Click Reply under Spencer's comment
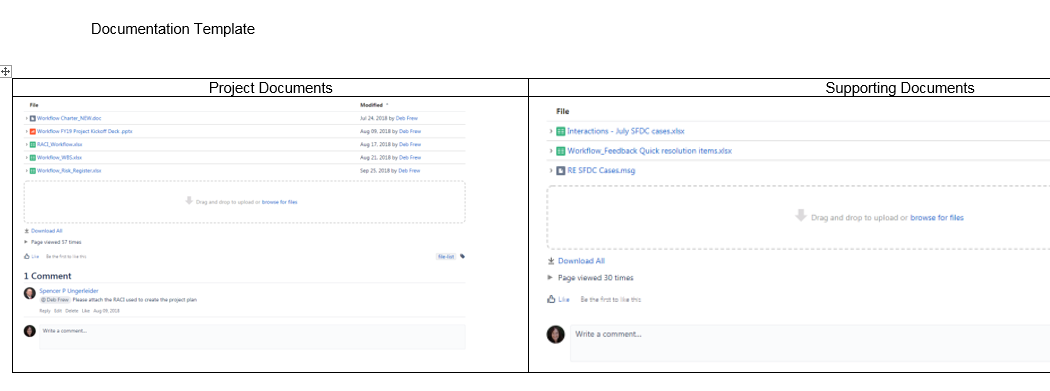Viewport: 1050px width, 391px height. (x=45, y=311)
